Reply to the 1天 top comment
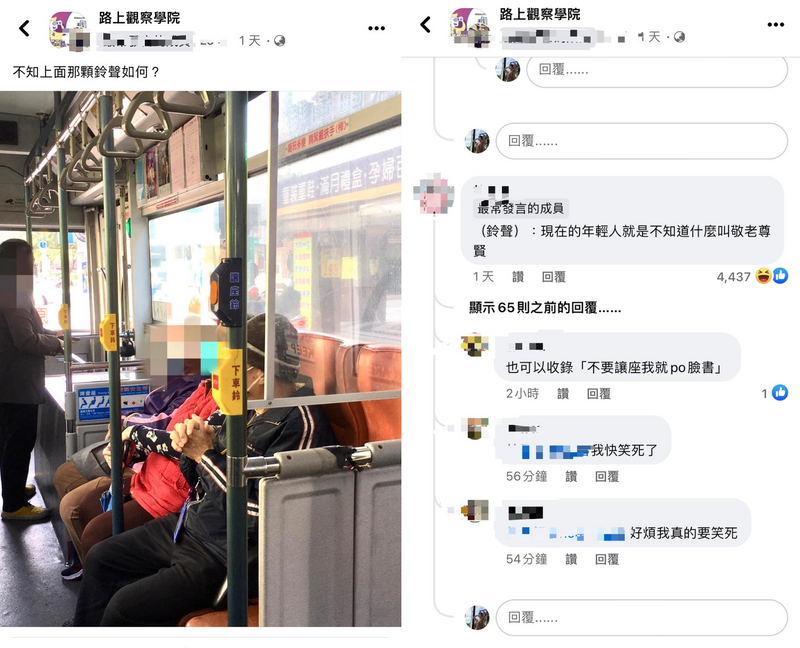Viewport: 800px width, 648px height. point(554,277)
